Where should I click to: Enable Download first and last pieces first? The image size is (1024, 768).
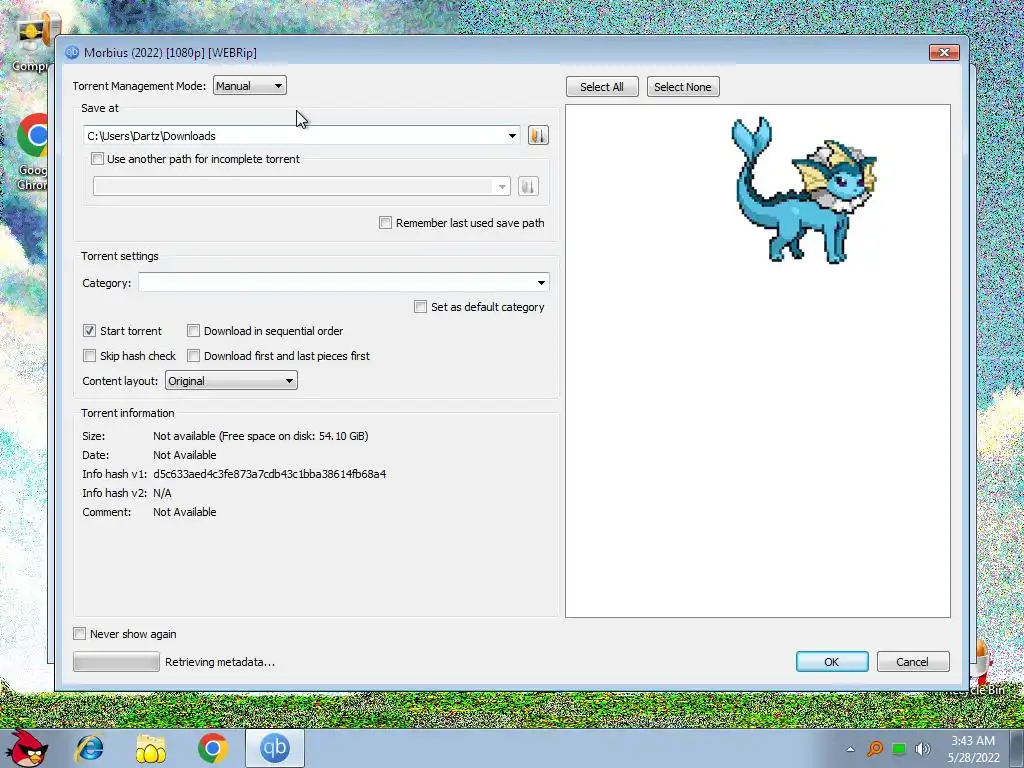click(x=193, y=355)
